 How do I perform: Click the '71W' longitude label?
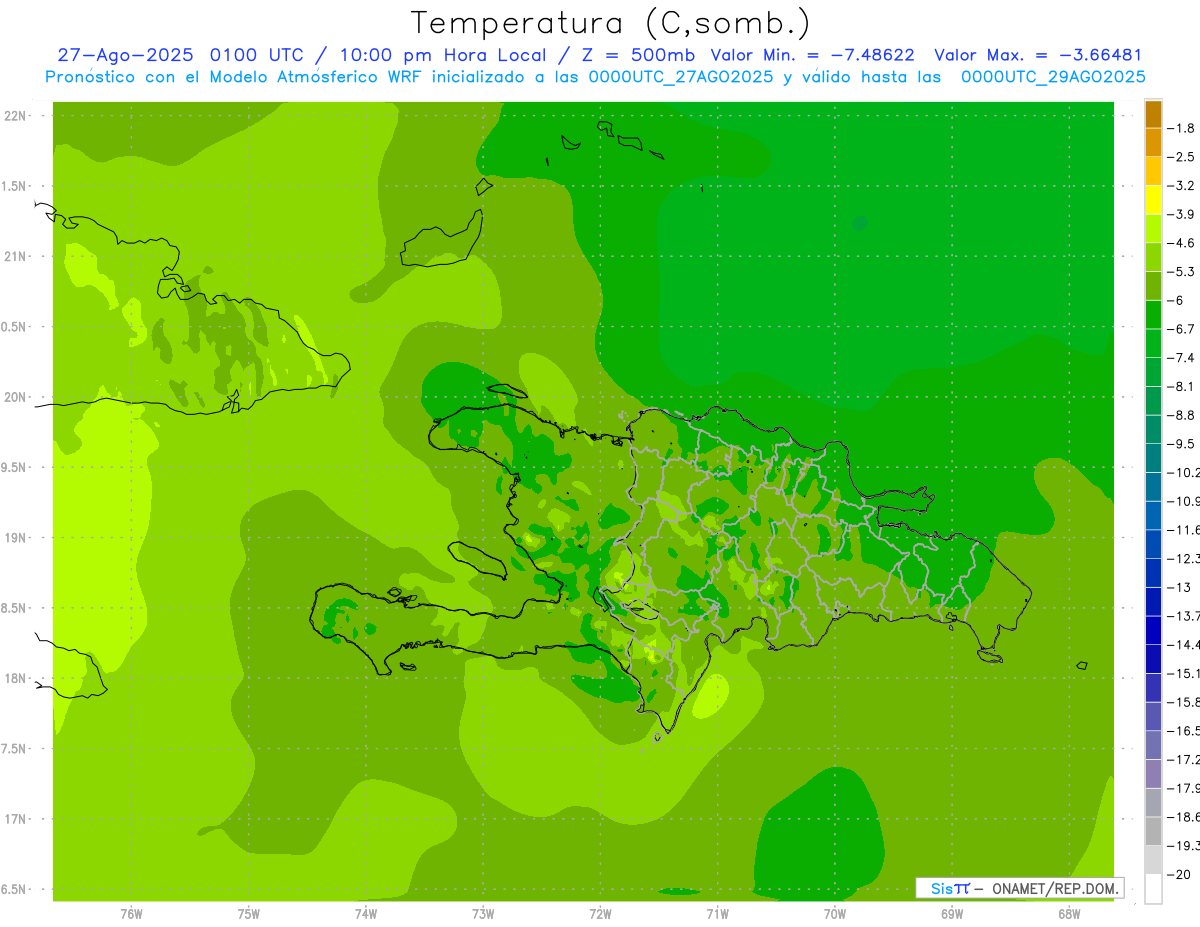pyautogui.click(x=717, y=914)
